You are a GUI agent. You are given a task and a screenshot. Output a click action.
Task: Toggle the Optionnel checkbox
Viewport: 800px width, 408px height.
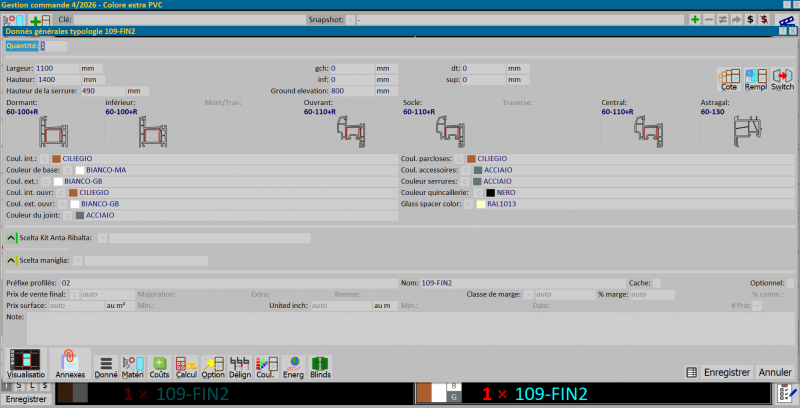pyautogui.click(x=790, y=283)
